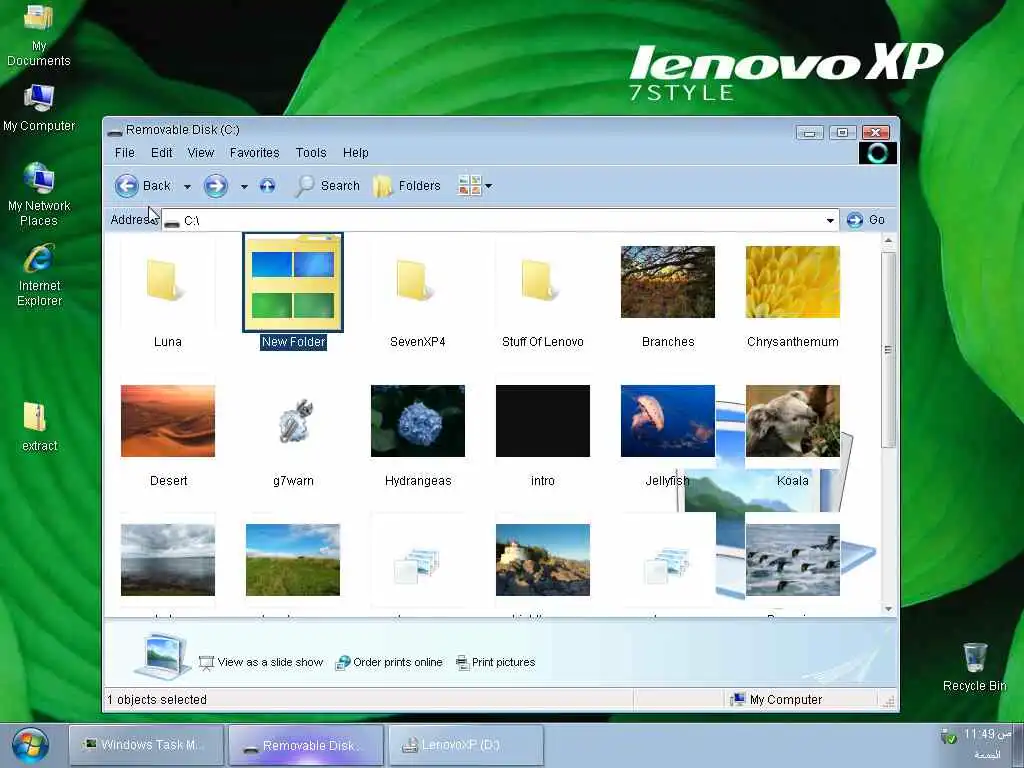Select the green field picture thumbnail
Image resolution: width=1024 pixels, height=768 pixels.
[x=293, y=560]
